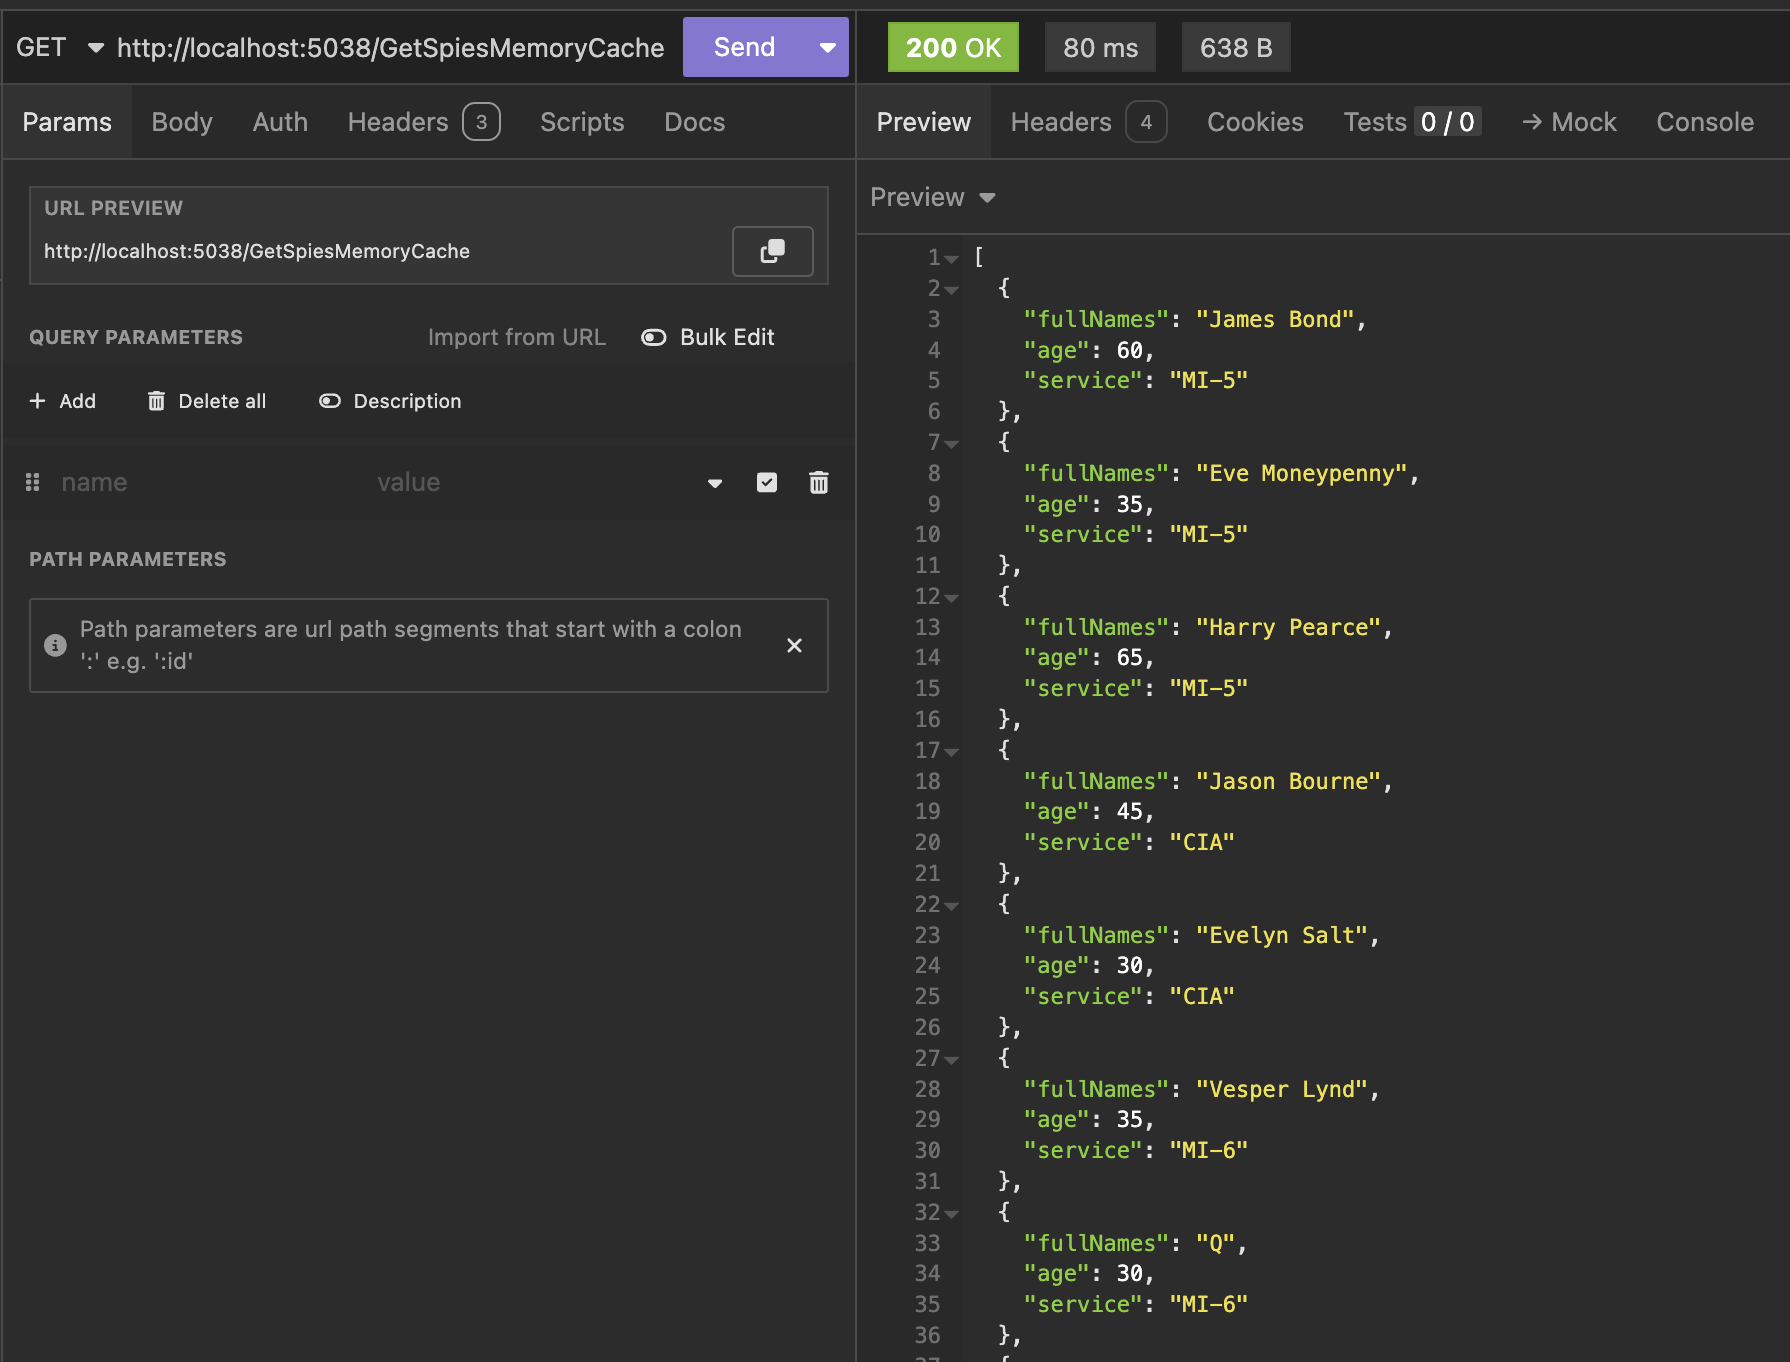The width and height of the screenshot is (1790, 1362).
Task: Dismiss the path parameters info notice
Action: coord(794,646)
